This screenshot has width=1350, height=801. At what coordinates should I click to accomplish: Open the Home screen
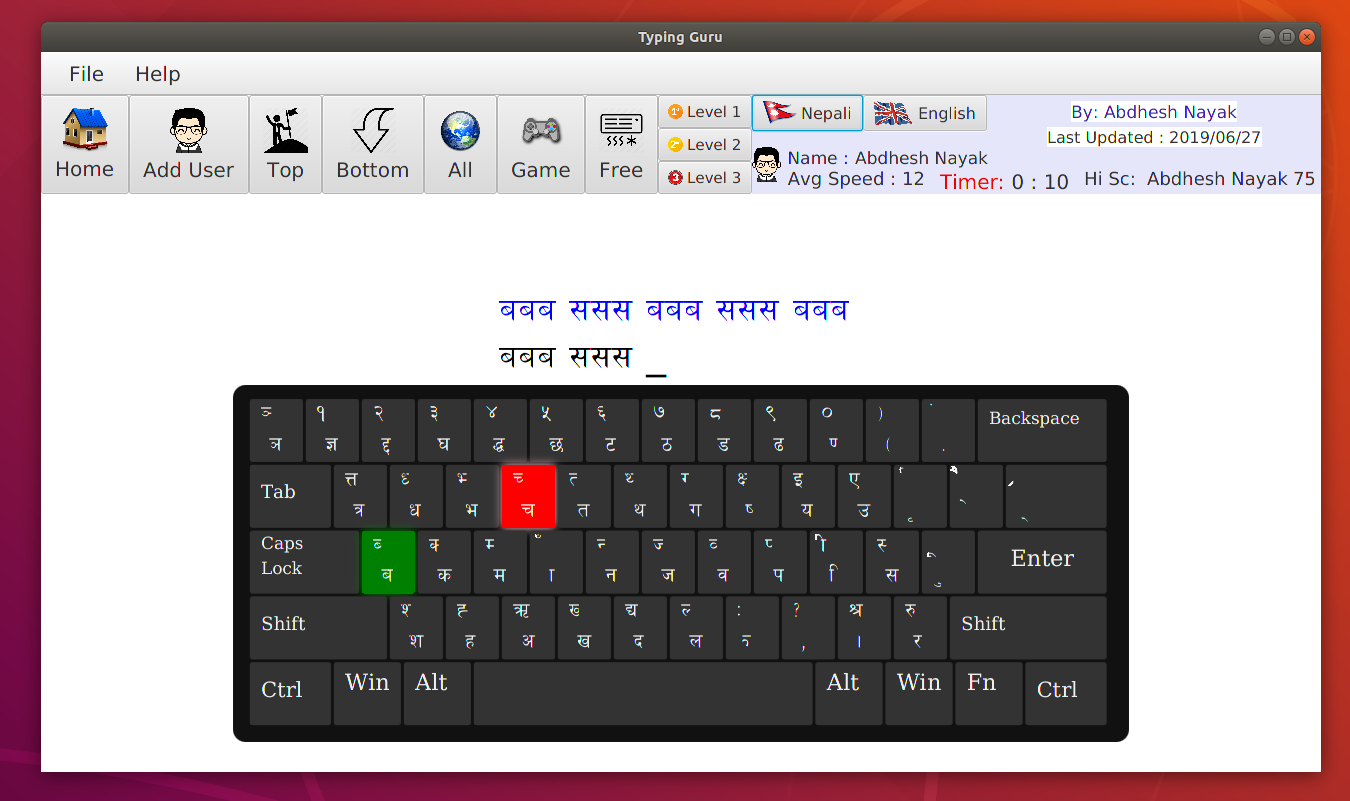tap(84, 144)
